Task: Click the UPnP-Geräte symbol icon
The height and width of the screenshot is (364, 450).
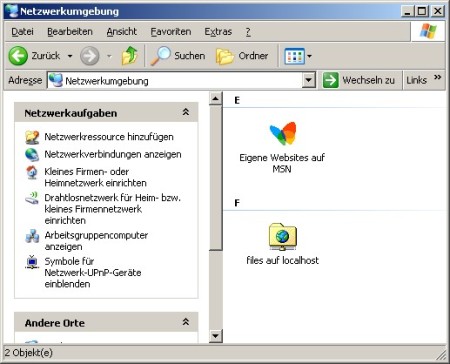Action: [32, 262]
